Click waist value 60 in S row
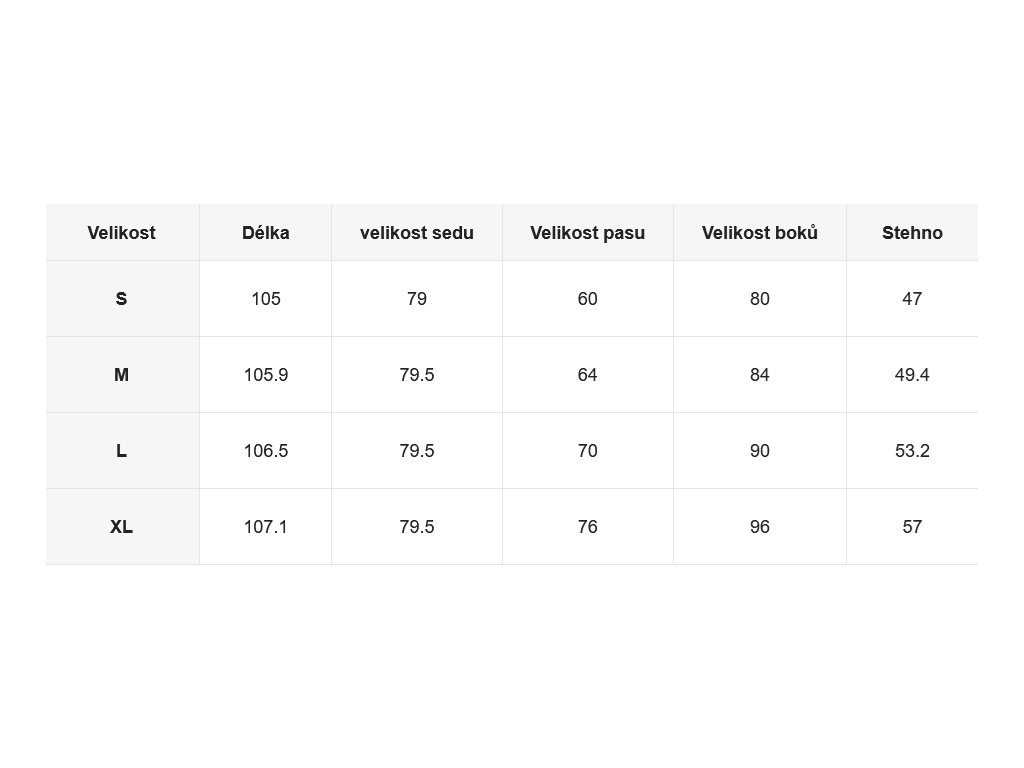Screen dimensions: 1024x768 pyautogui.click(x=588, y=299)
